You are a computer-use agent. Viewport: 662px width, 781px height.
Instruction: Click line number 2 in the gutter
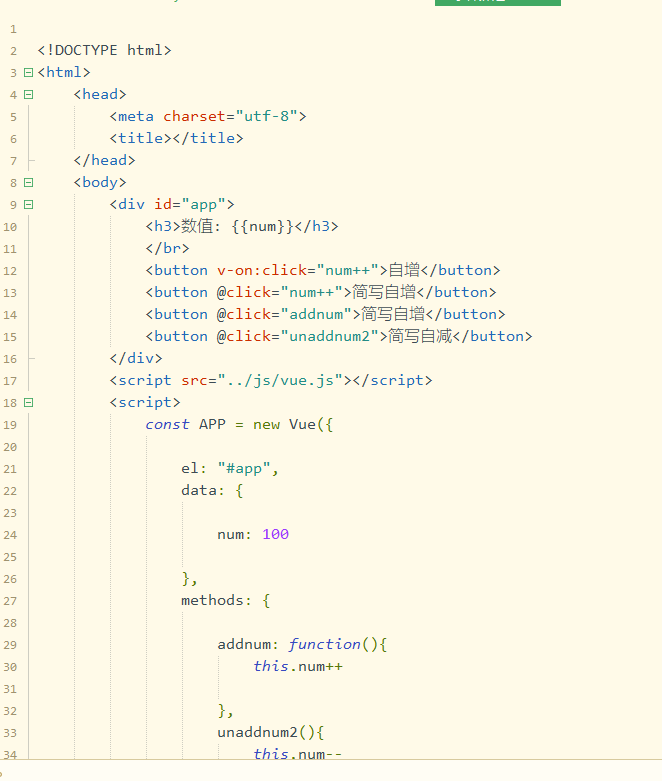click(13, 51)
